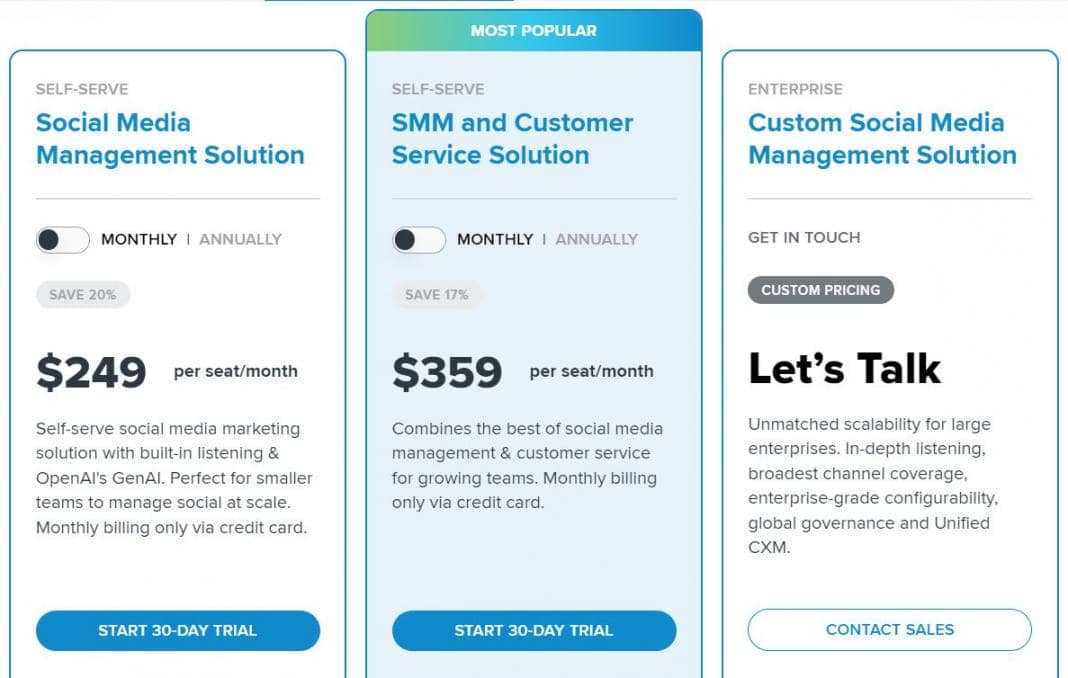Click the SAVE 20% badge
Image resolution: width=1068 pixels, height=678 pixels.
click(x=83, y=295)
